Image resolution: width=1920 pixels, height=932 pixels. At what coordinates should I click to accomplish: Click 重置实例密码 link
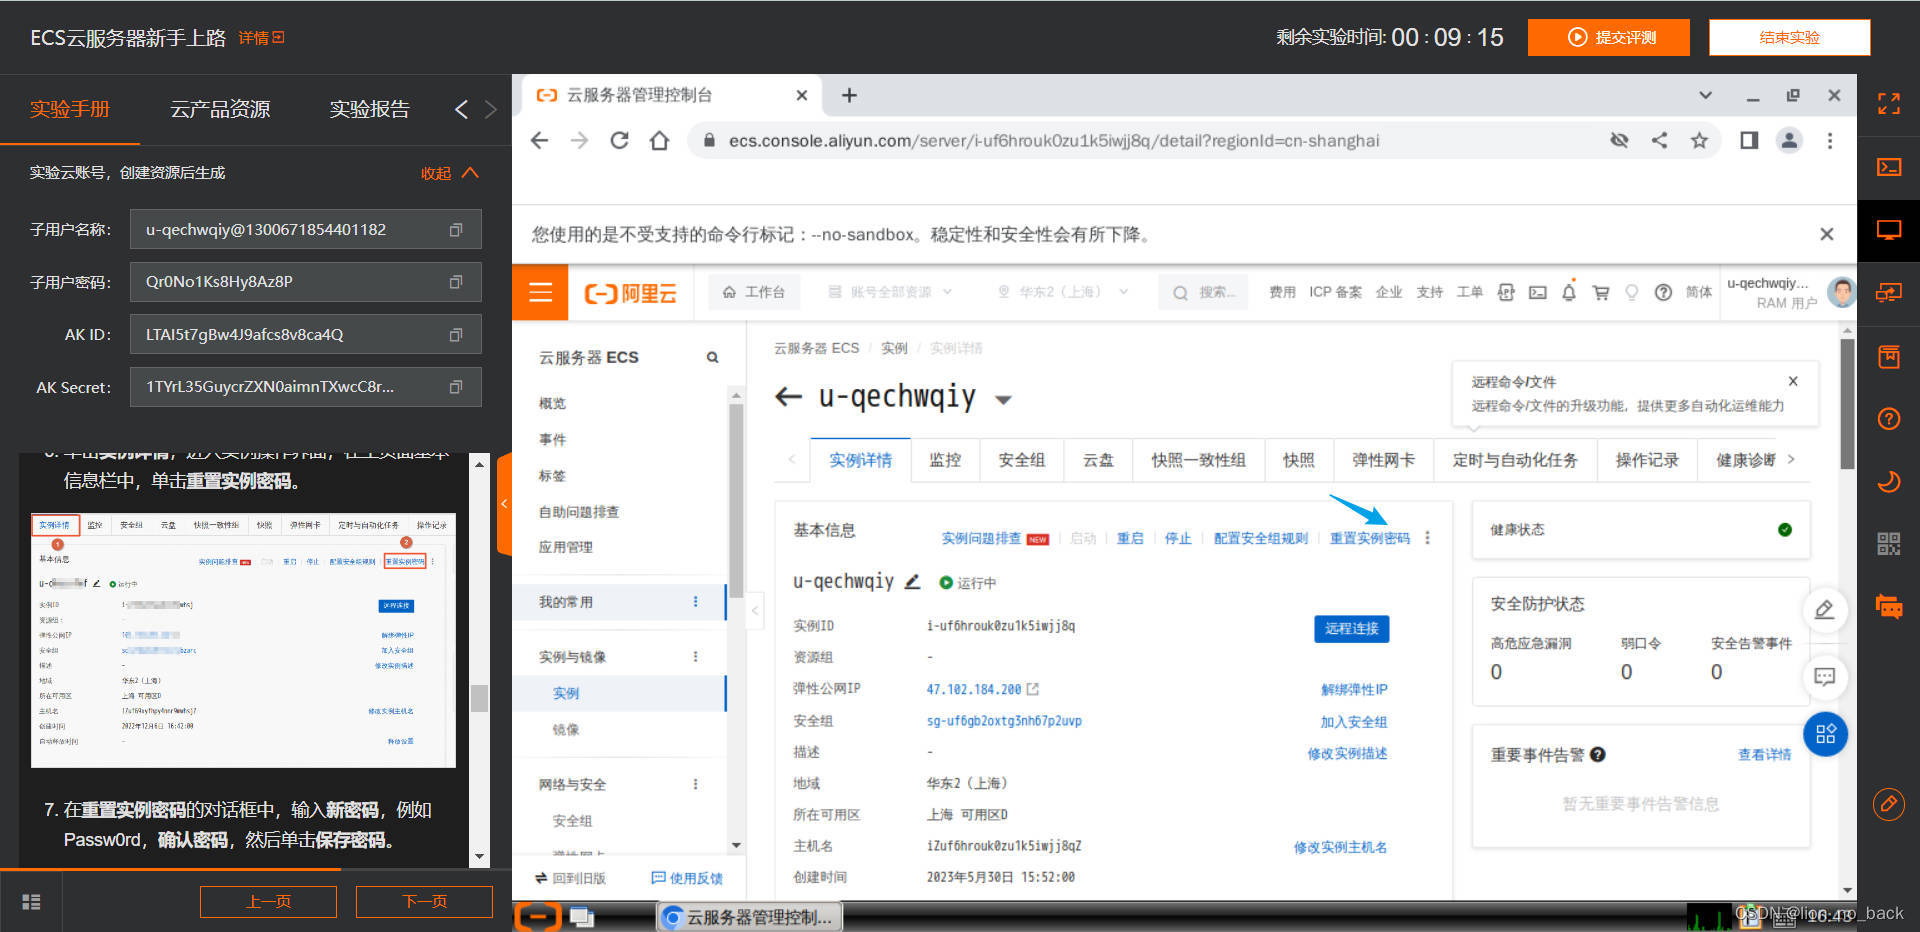(1369, 538)
